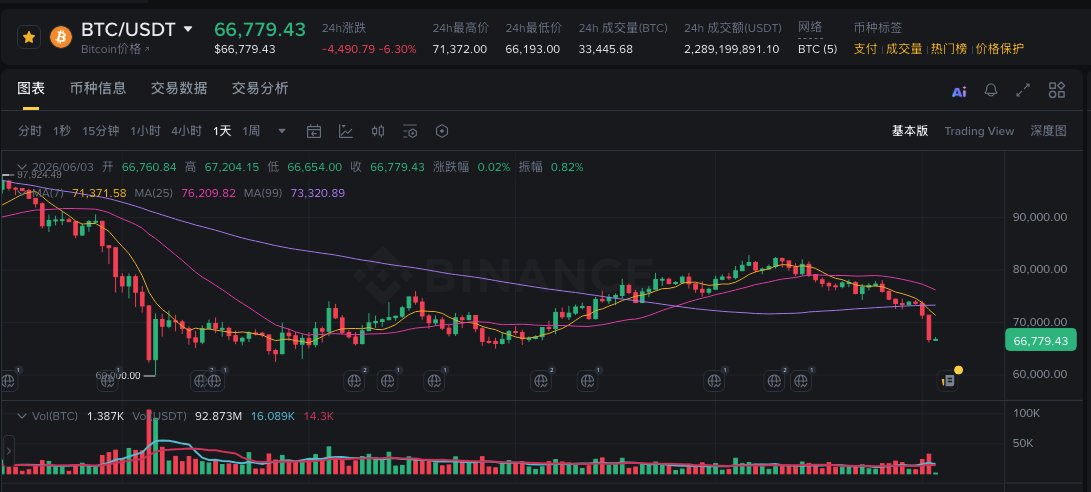The width and height of the screenshot is (1091, 492).
Task: Click the go-to-date calendar icon
Action: point(314,131)
